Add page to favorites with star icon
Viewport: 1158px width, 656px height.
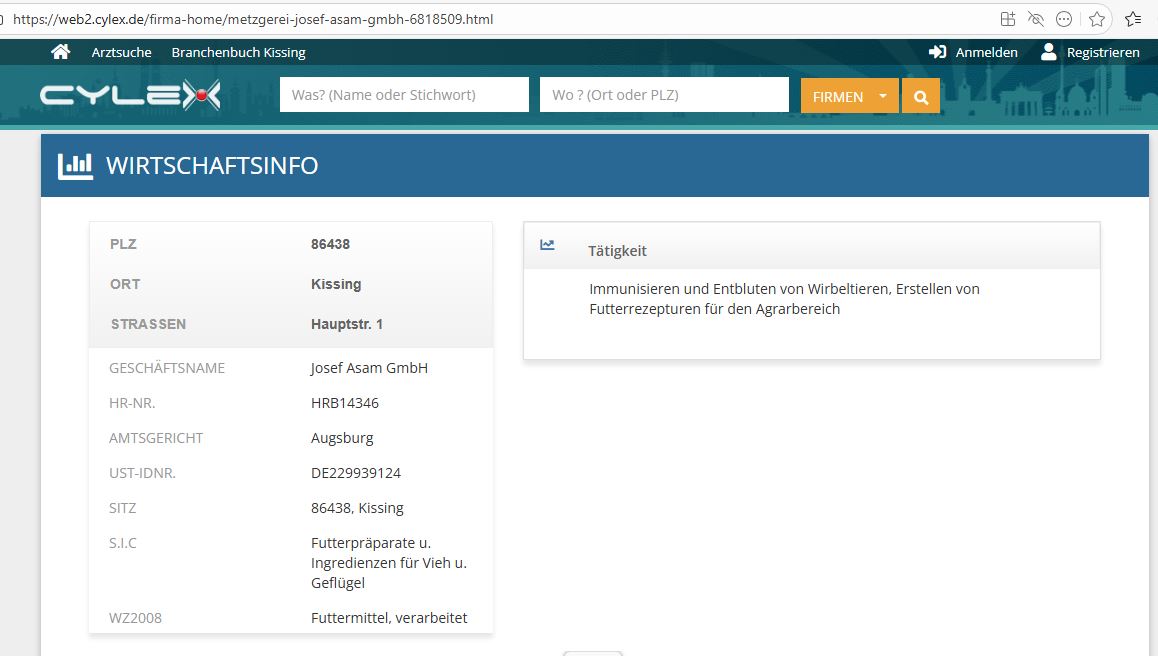(1097, 19)
